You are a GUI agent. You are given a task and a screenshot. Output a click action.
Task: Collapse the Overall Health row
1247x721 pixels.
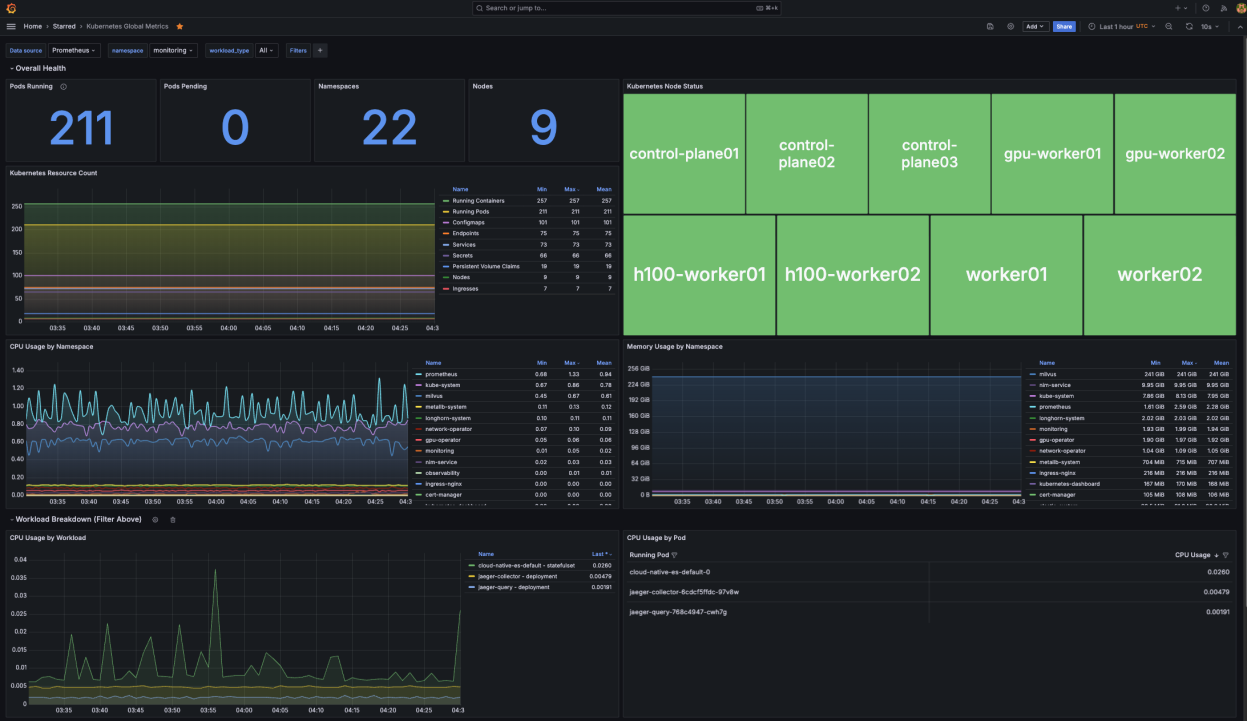pyautogui.click(x=38, y=68)
